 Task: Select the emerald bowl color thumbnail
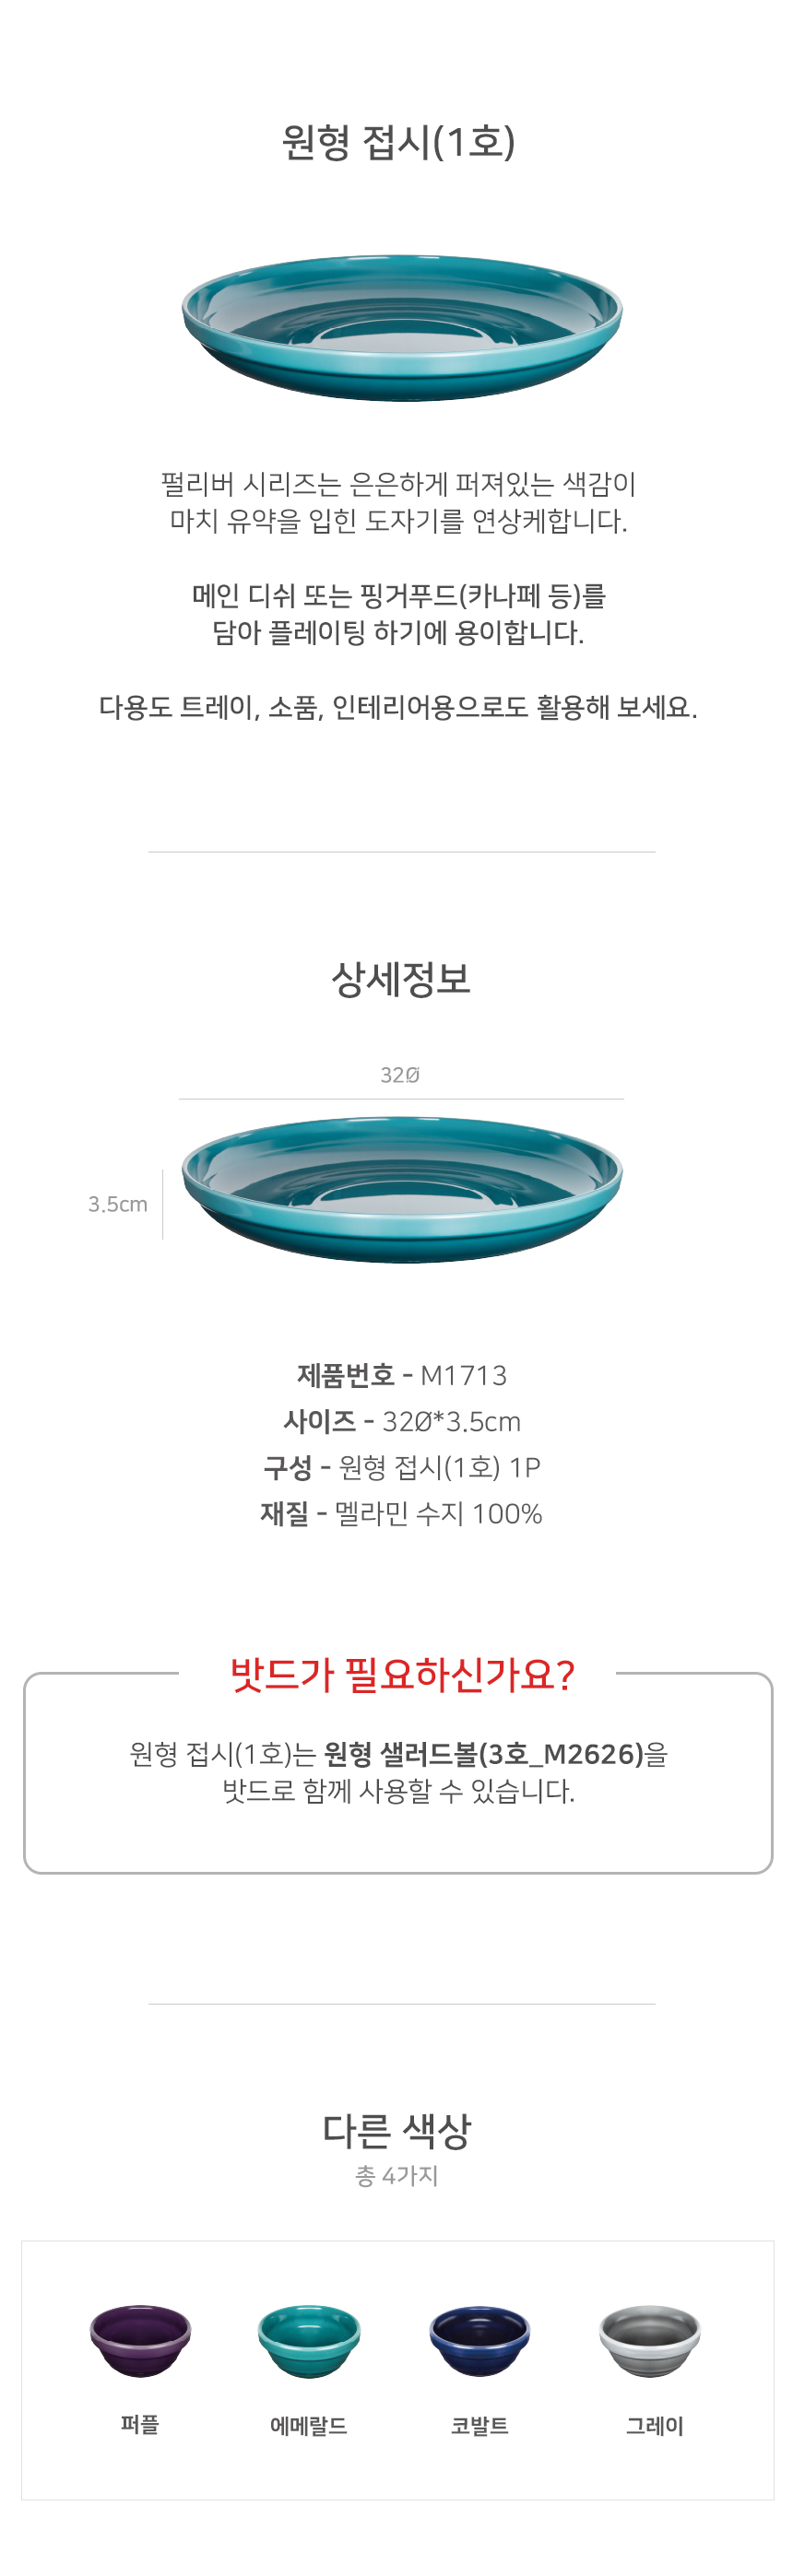309,2339
